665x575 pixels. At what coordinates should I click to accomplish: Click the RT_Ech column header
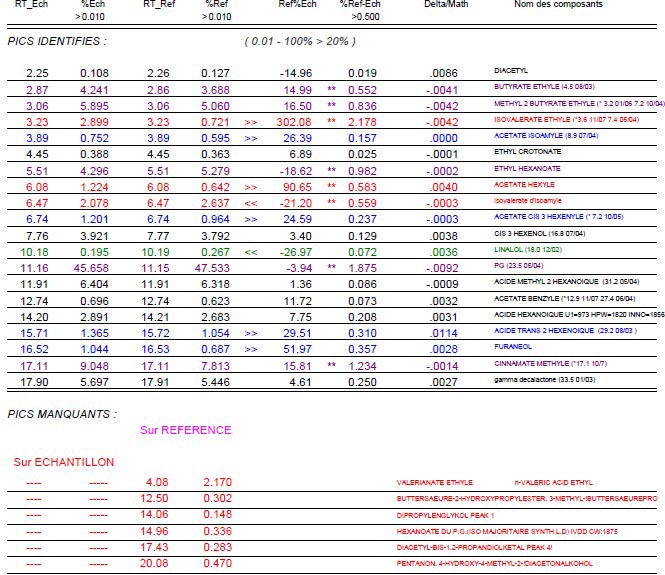click(31, 4)
